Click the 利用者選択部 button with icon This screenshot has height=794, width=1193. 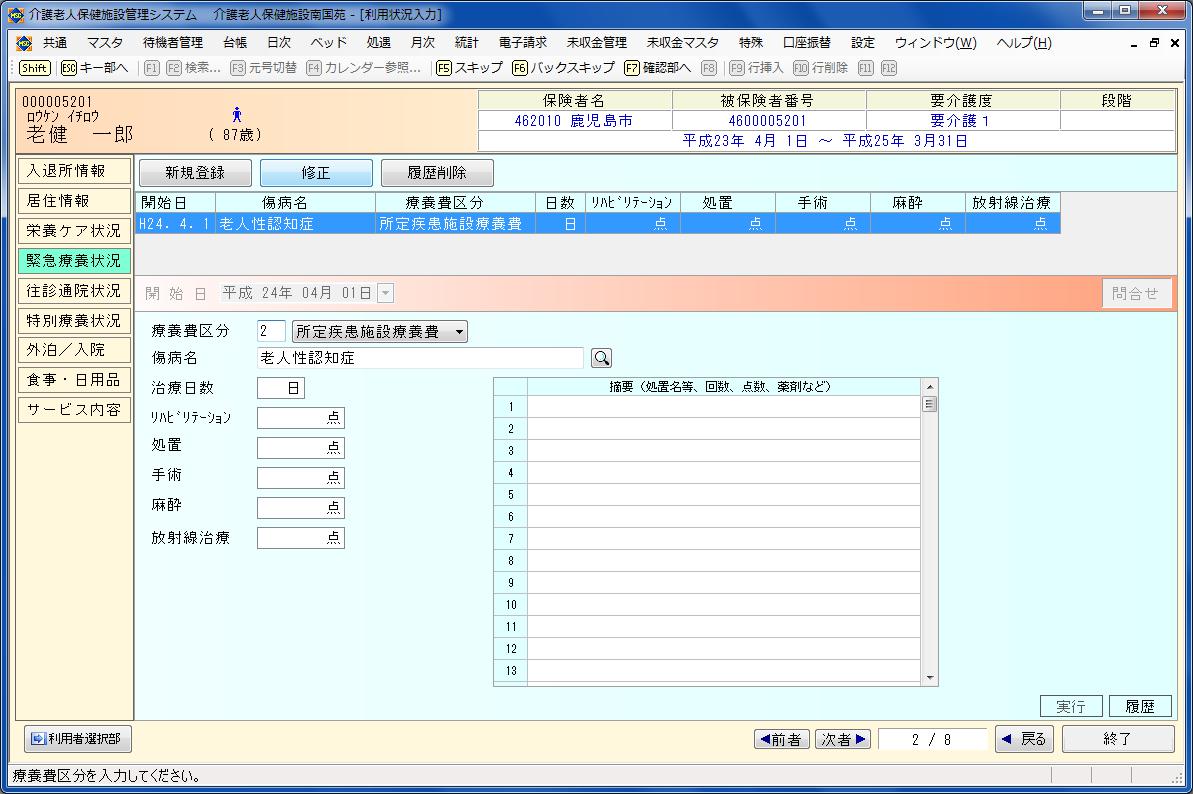(x=77, y=739)
